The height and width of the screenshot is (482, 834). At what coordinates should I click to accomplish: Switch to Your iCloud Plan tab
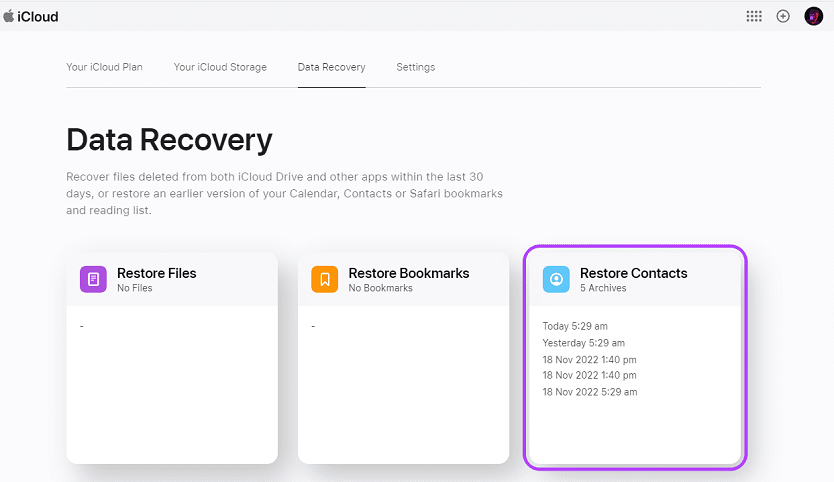pyautogui.click(x=104, y=67)
